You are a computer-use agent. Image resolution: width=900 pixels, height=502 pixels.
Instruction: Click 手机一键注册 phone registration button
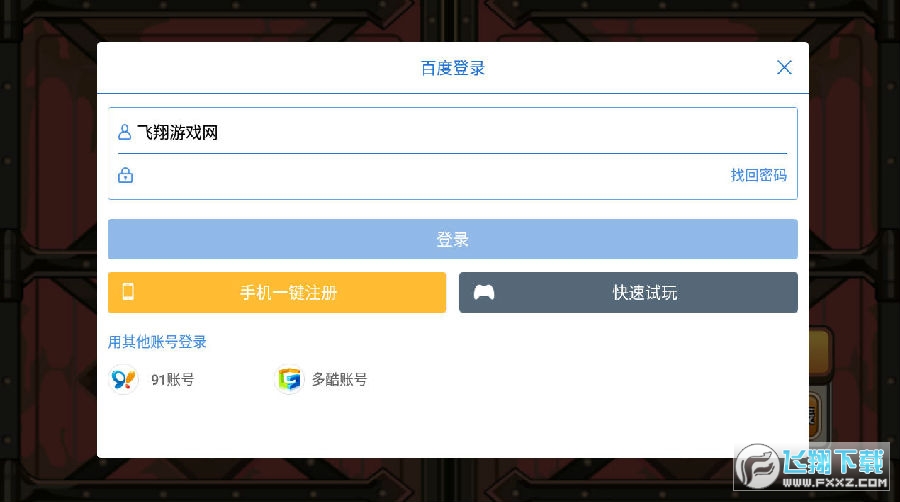[277, 293]
